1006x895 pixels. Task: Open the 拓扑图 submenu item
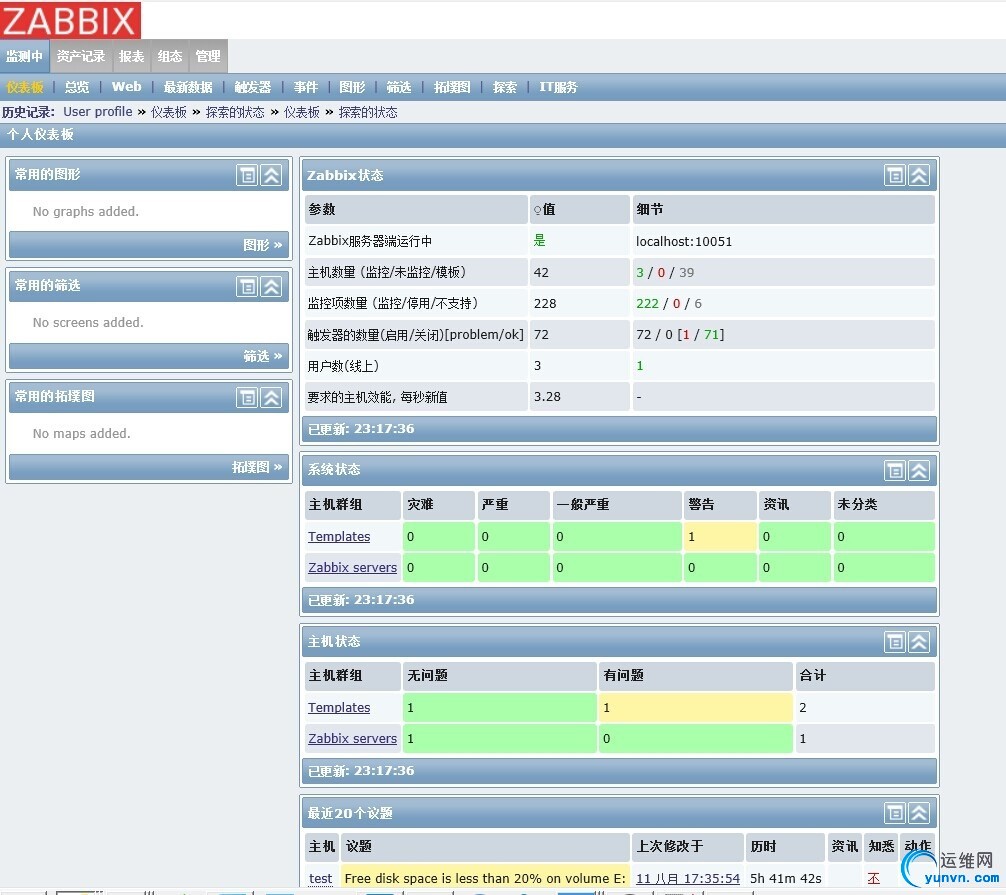click(452, 87)
